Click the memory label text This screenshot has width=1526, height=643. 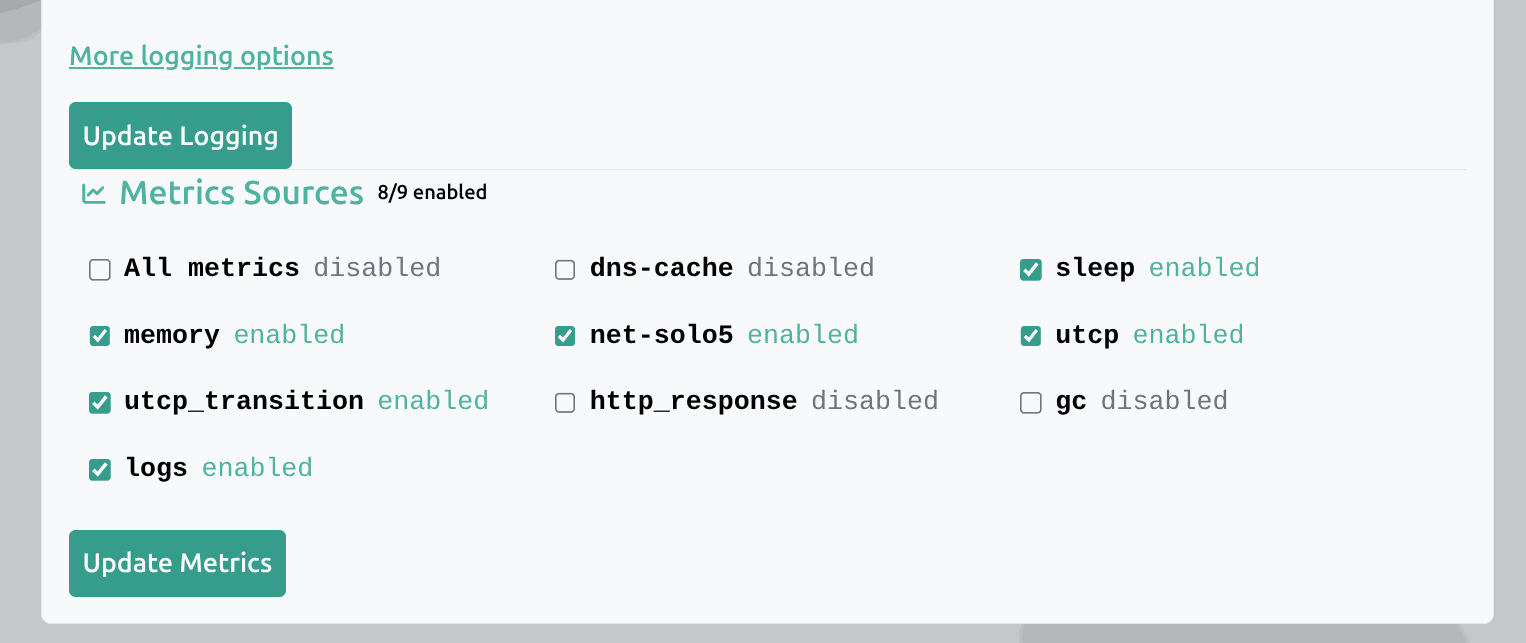point(172,335)
